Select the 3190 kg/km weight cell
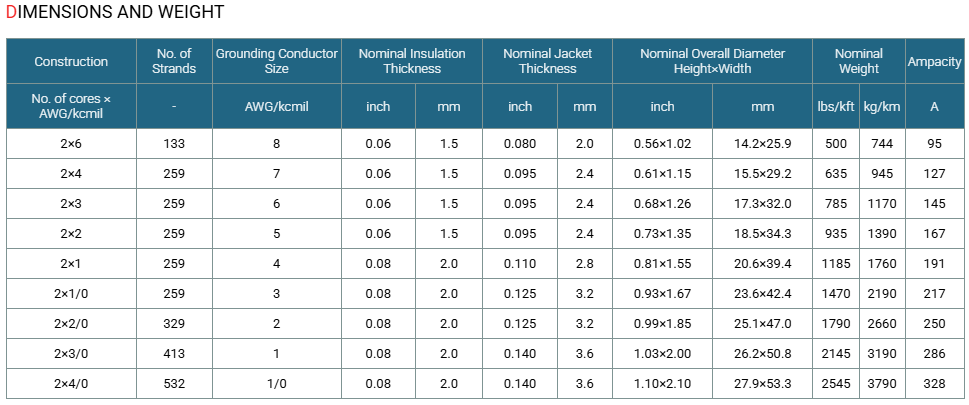 882,354
